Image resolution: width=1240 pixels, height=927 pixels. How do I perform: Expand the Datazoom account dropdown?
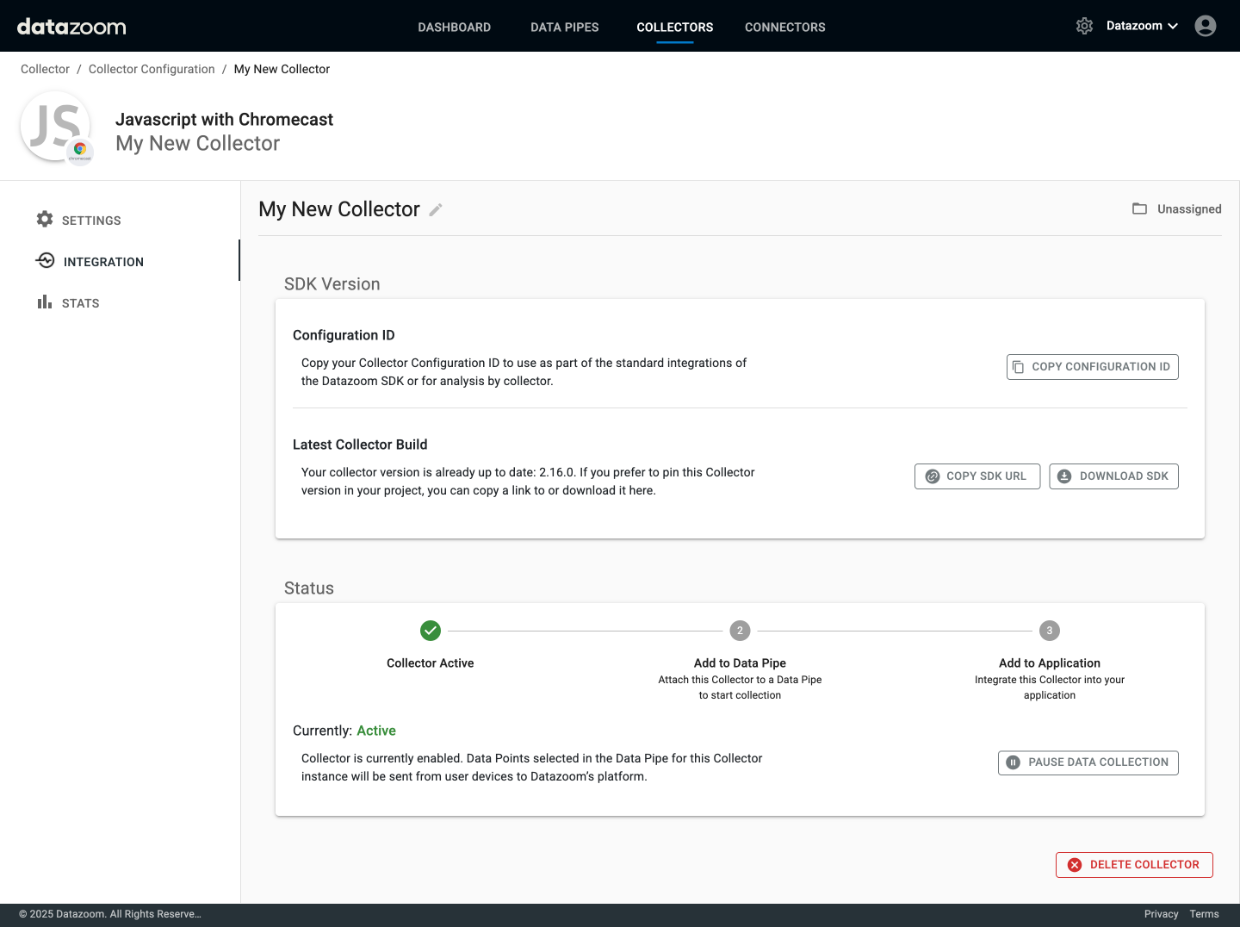click(x=1142, y=26)
